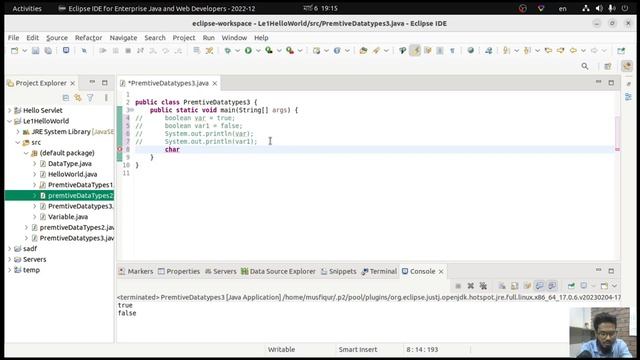
Task: Toggle Scroll Lock in Console
Action: 515,286
